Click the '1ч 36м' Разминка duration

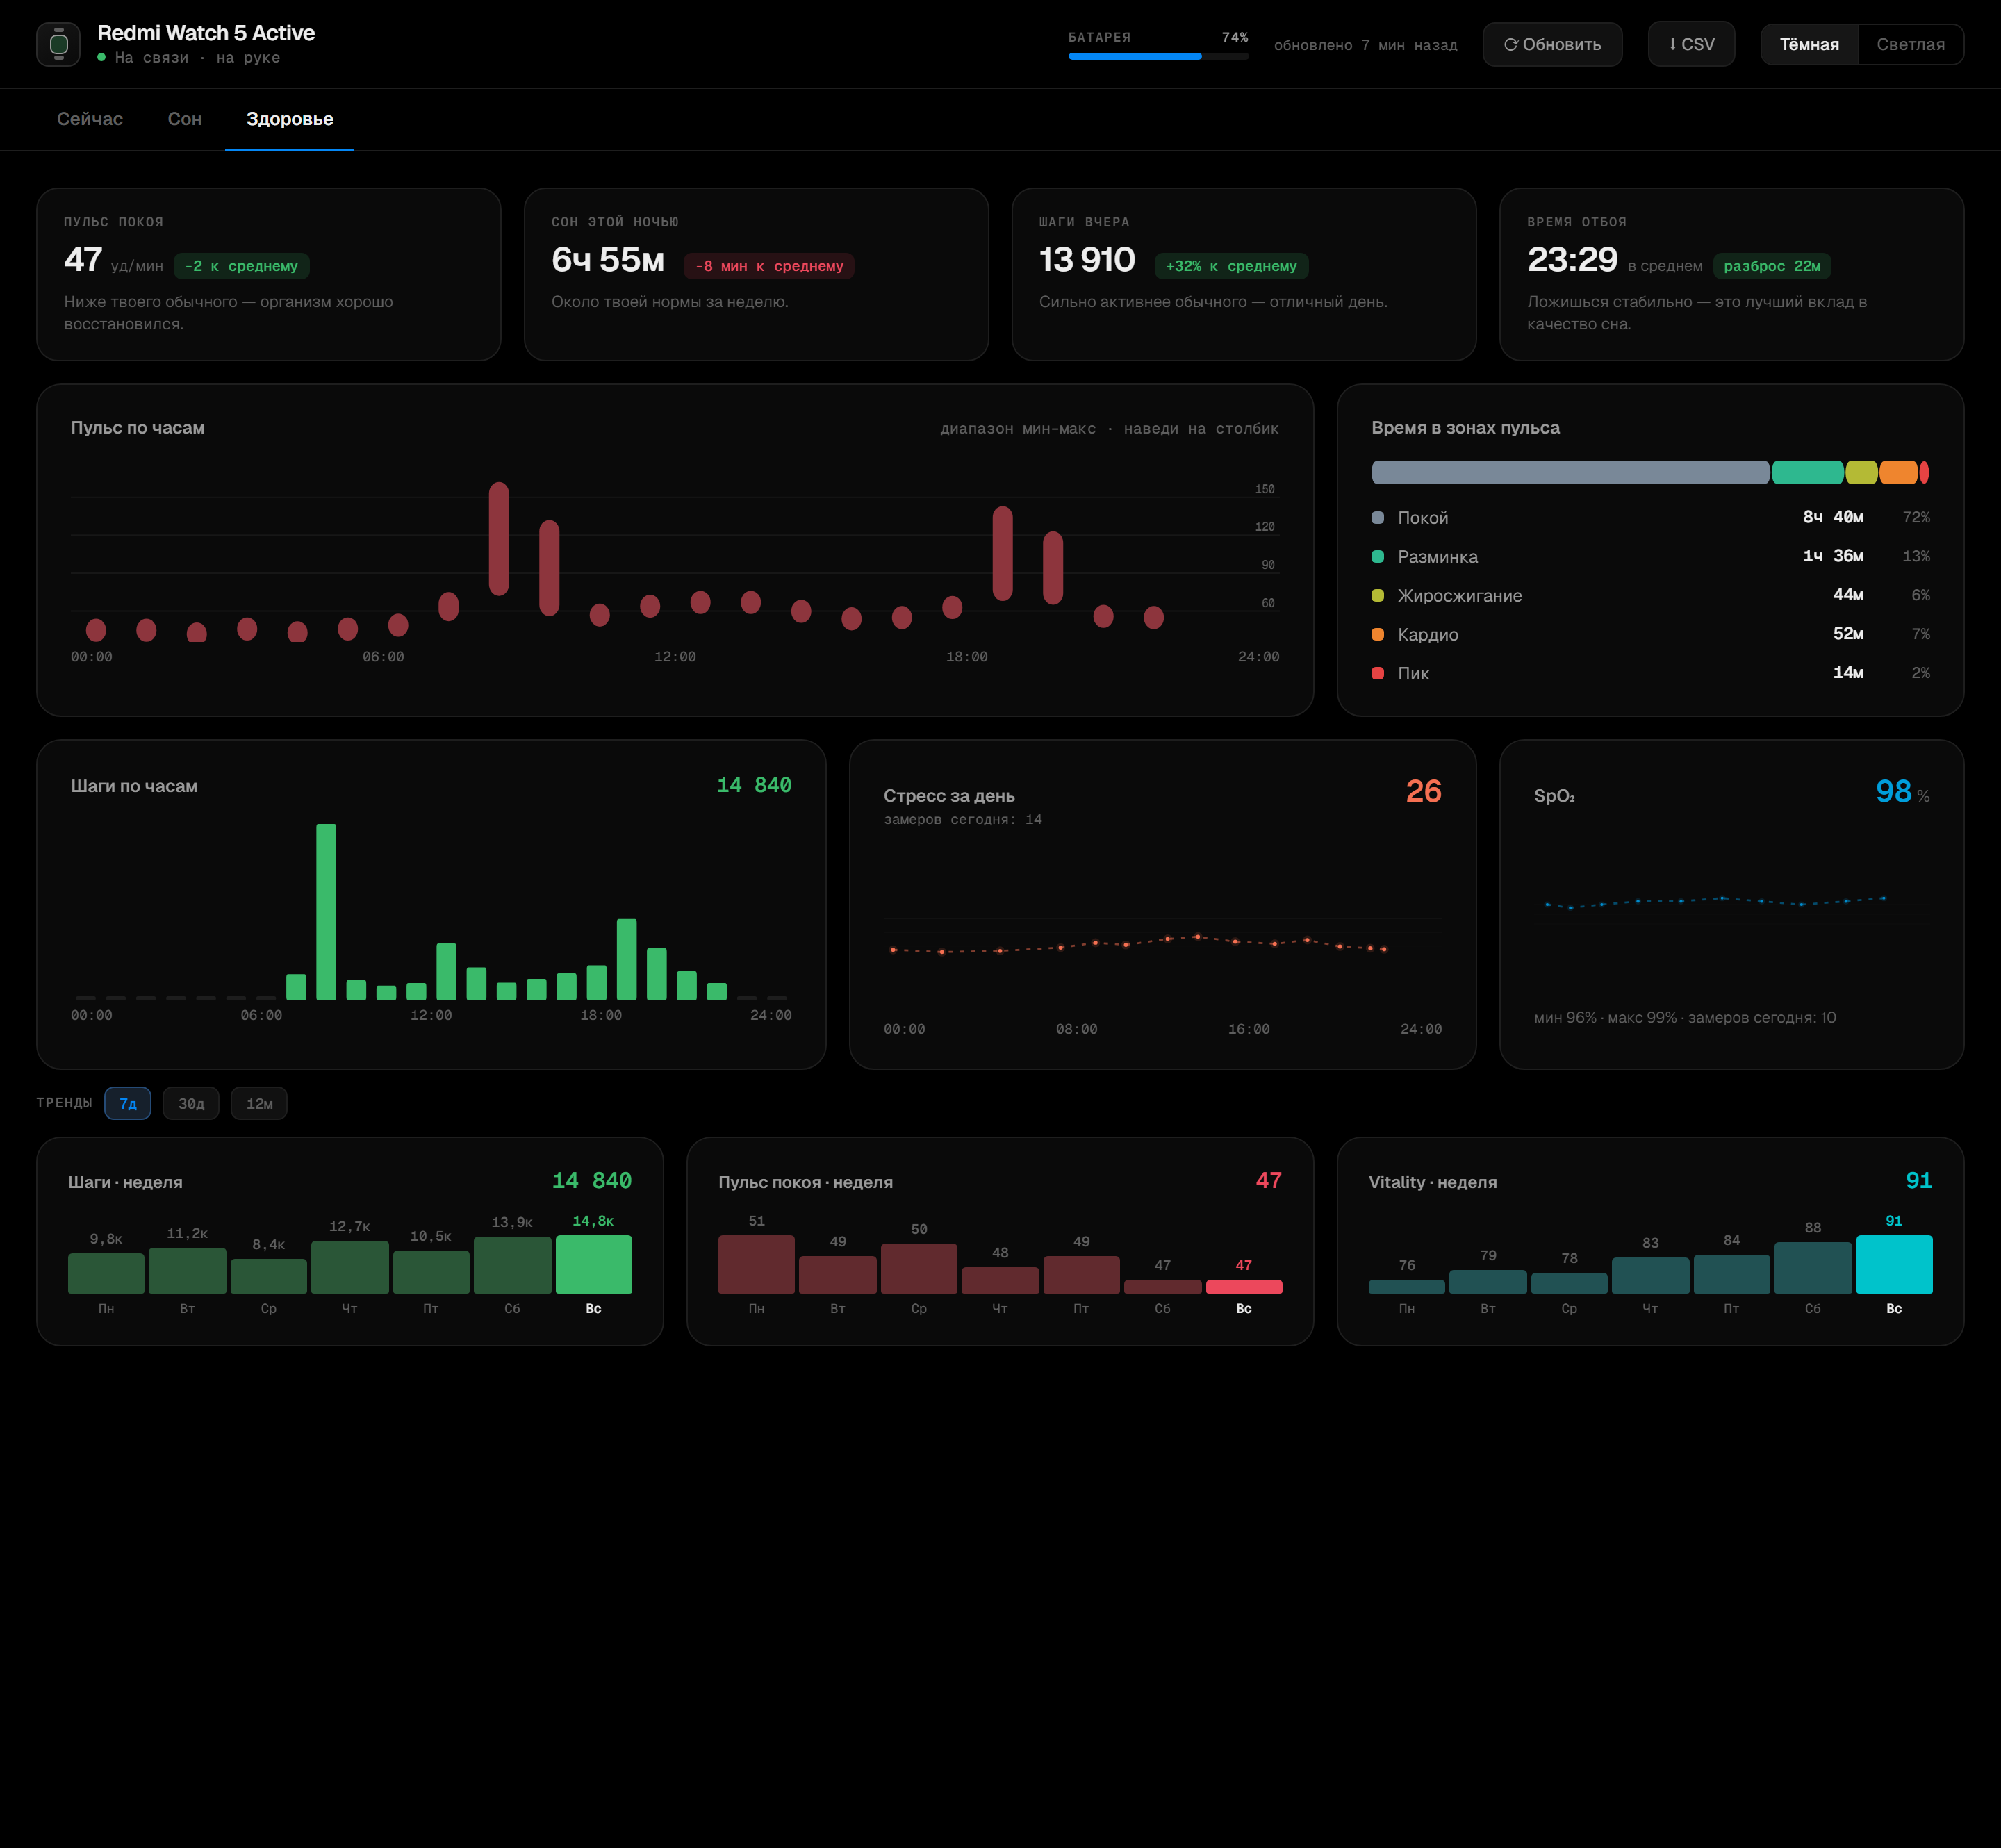point(1833,556)
